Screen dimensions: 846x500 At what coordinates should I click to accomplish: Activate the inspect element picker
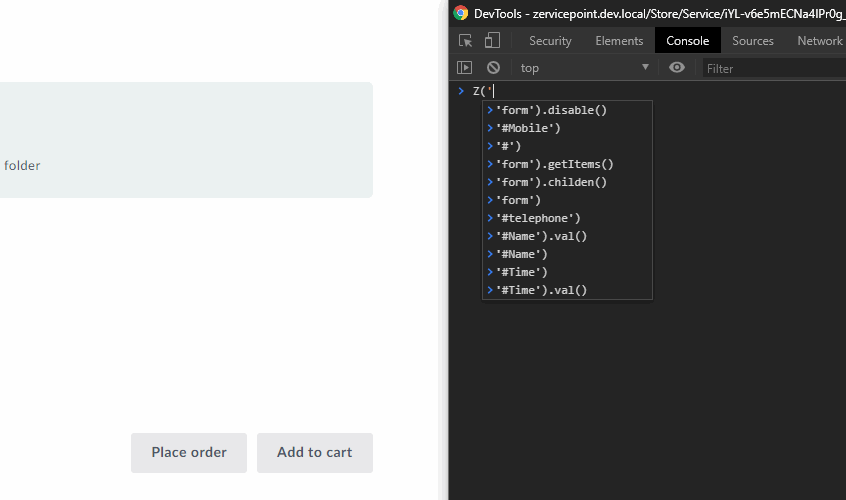click(465, 41)
